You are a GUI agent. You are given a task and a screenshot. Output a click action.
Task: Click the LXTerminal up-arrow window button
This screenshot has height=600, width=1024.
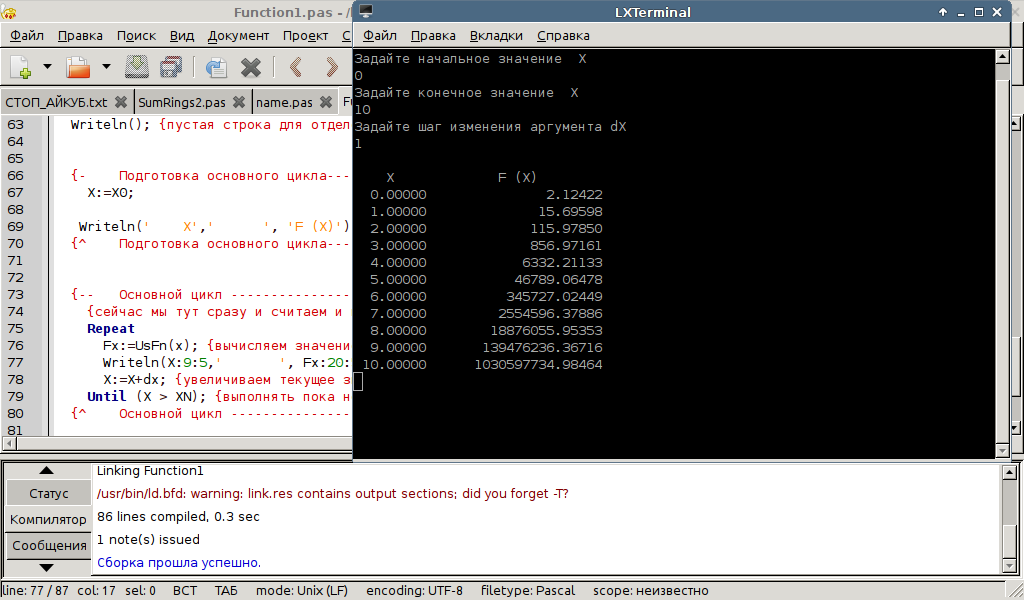point(942,12)
